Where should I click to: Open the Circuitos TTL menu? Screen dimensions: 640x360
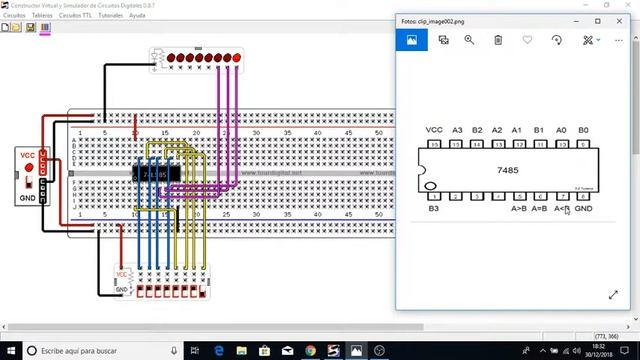75,15
